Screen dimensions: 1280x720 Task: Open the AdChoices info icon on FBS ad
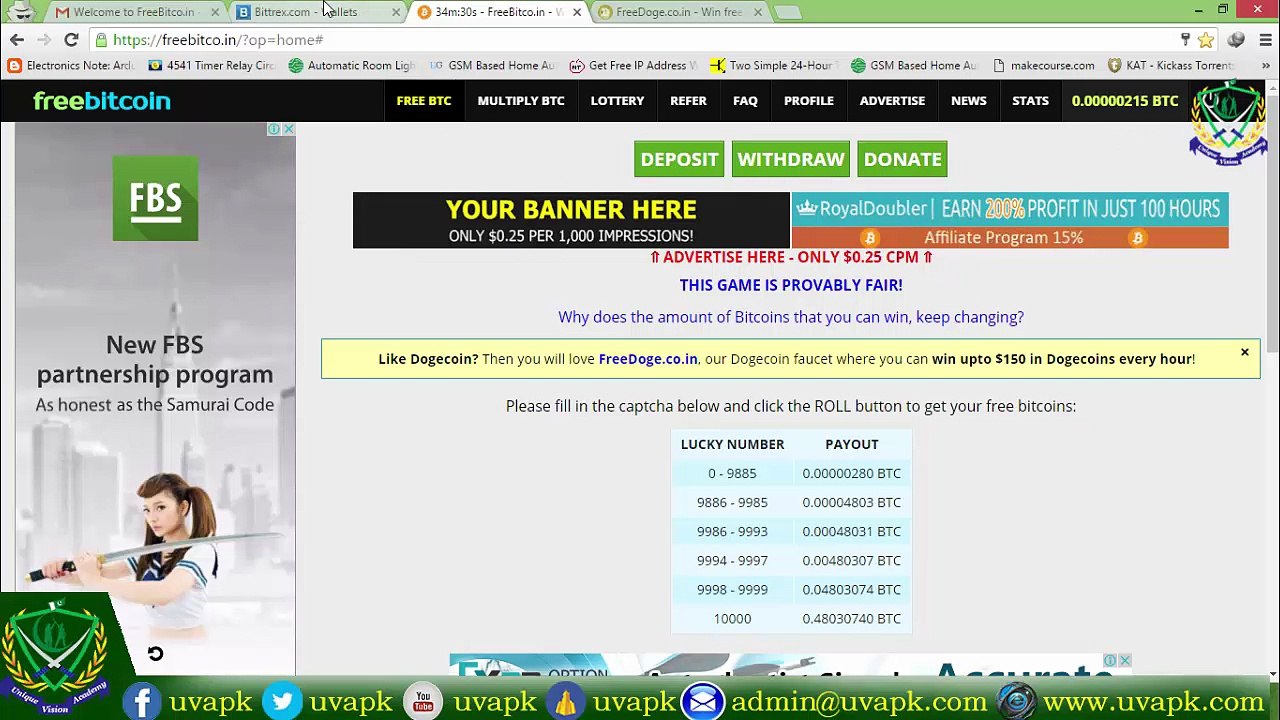point(274,129)
